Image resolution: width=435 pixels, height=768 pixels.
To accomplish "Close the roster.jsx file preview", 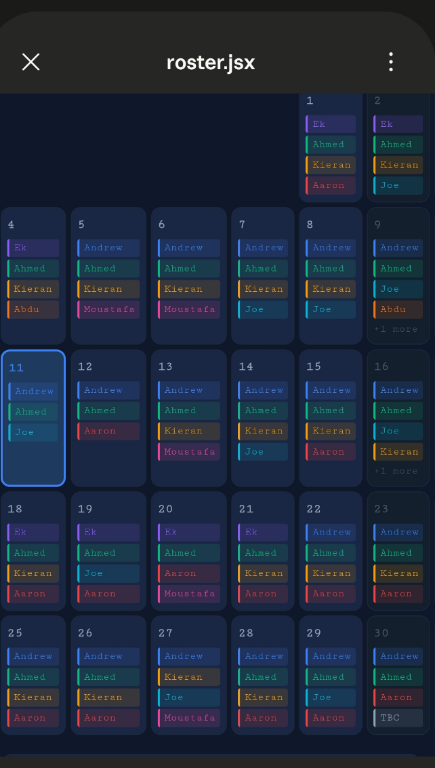I will [x=31, y=62].
